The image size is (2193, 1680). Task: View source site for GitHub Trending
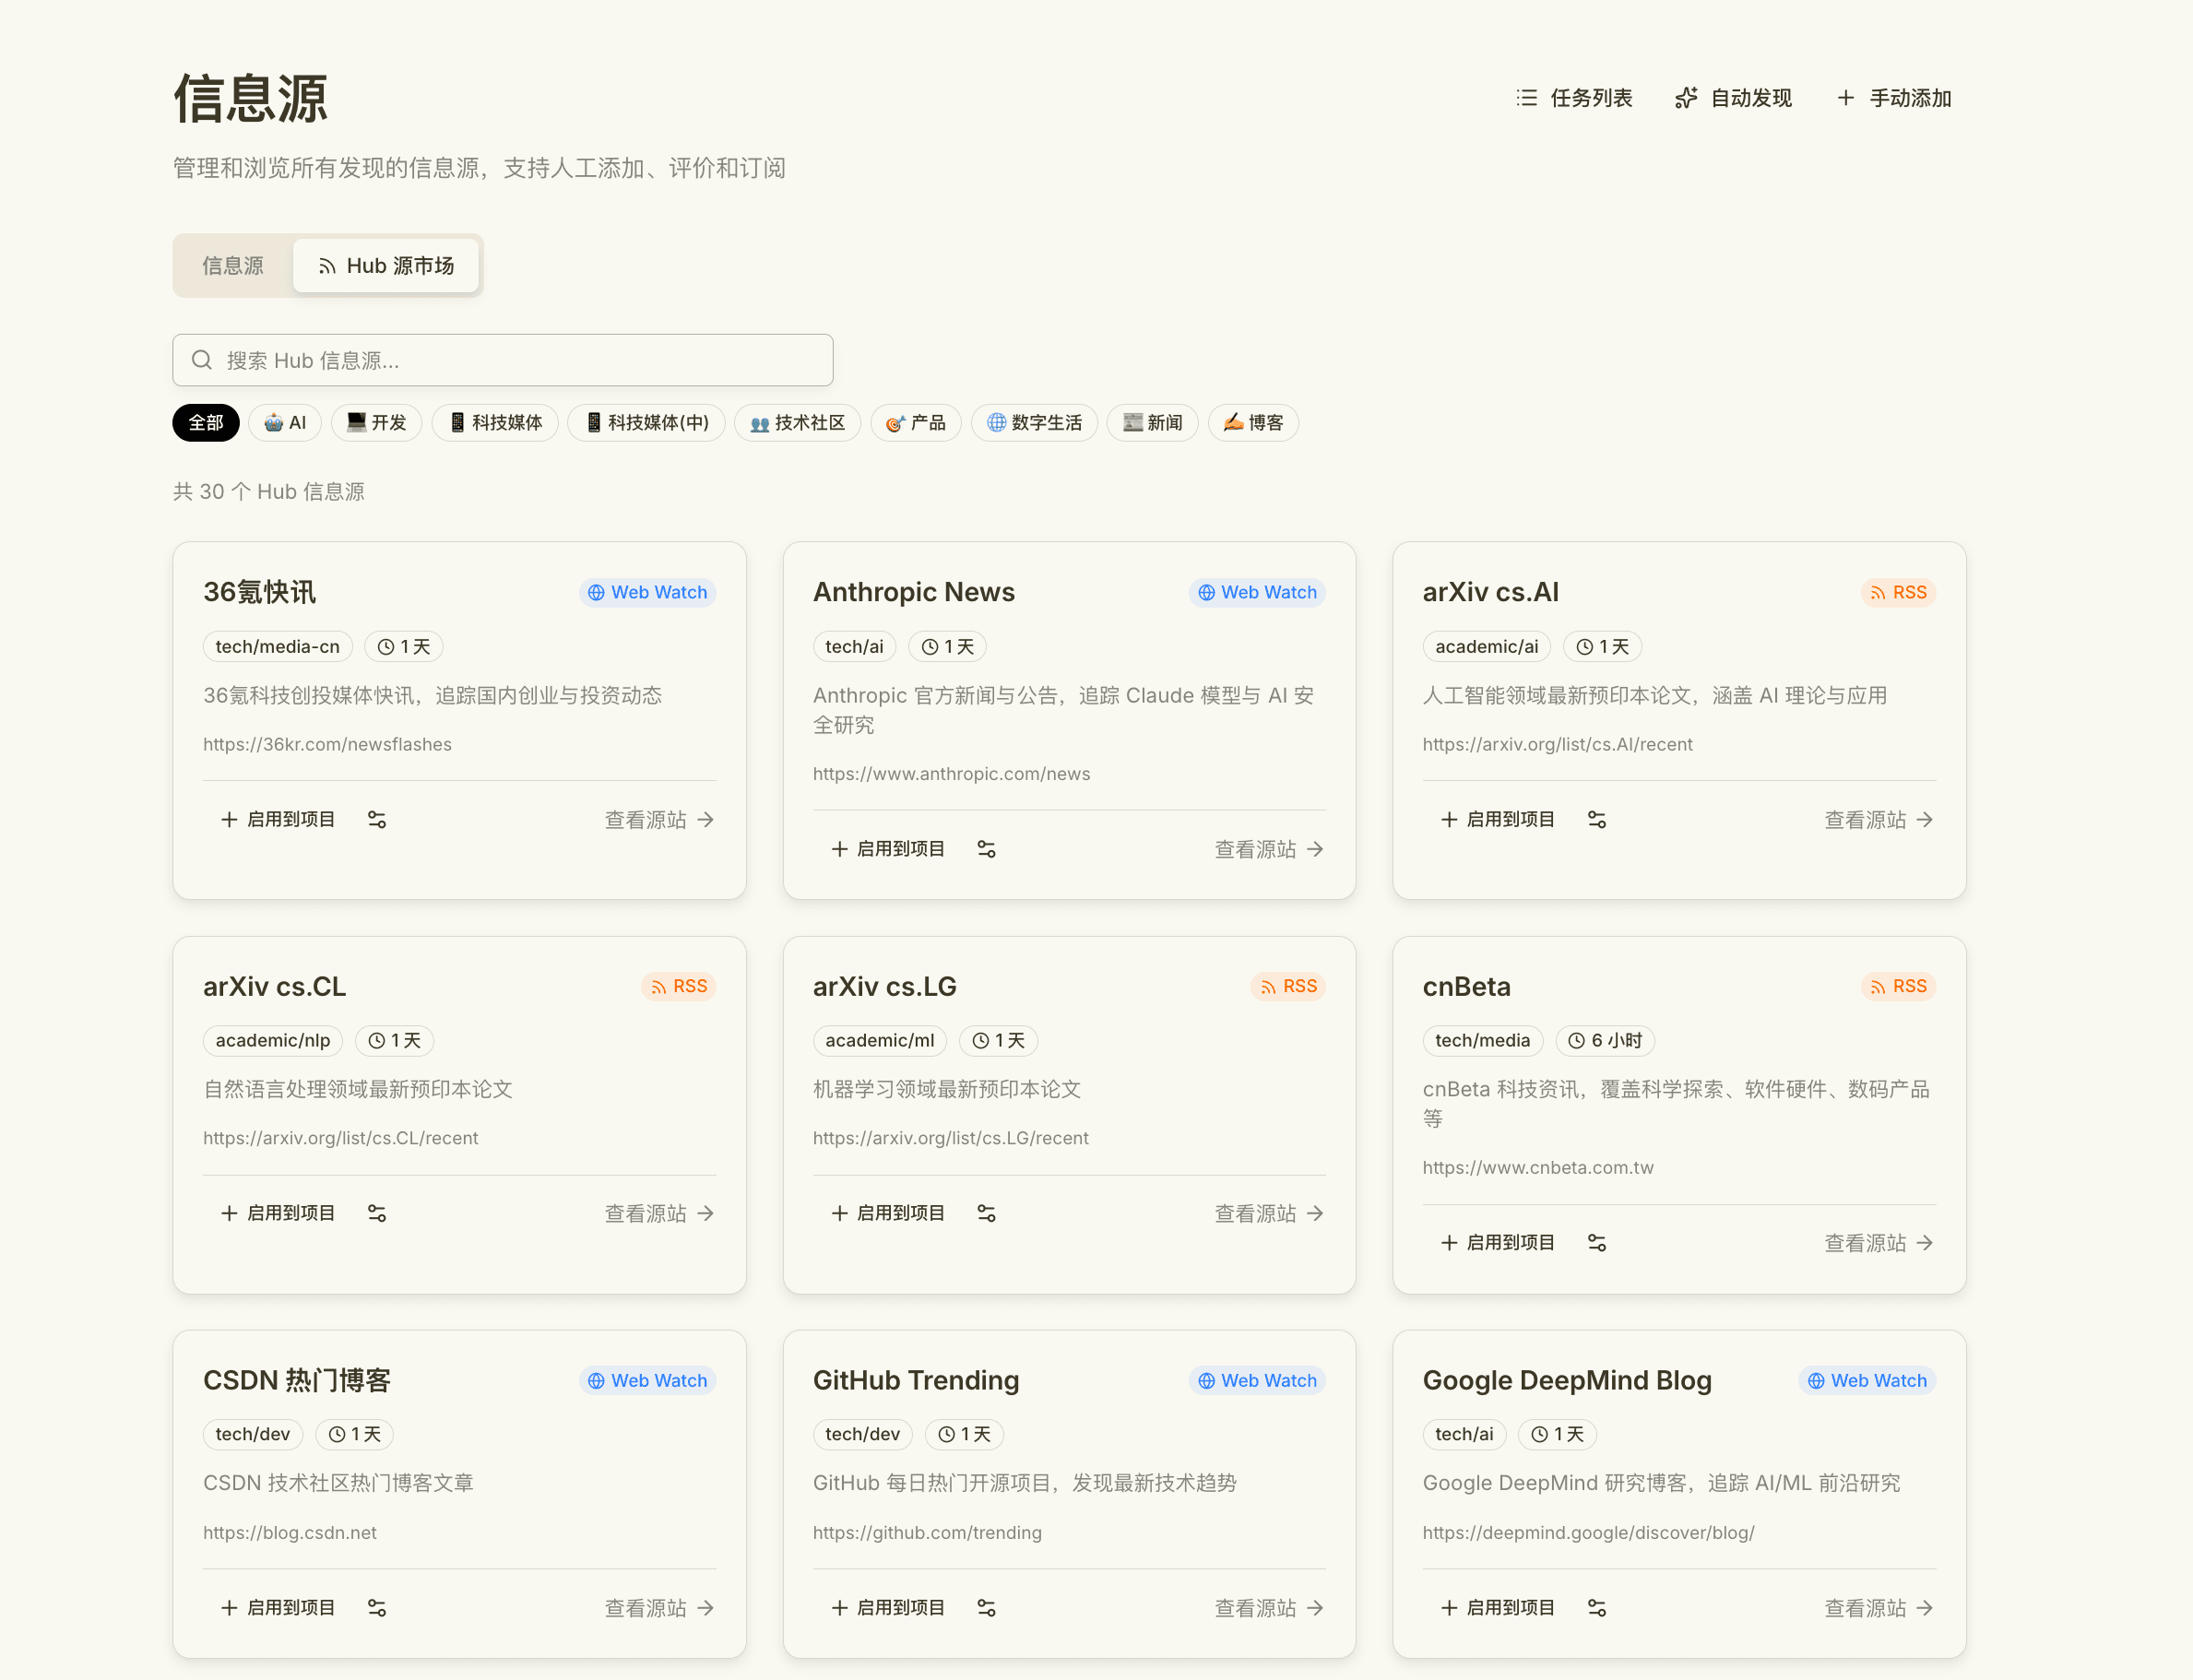tap(1270, 1607)
